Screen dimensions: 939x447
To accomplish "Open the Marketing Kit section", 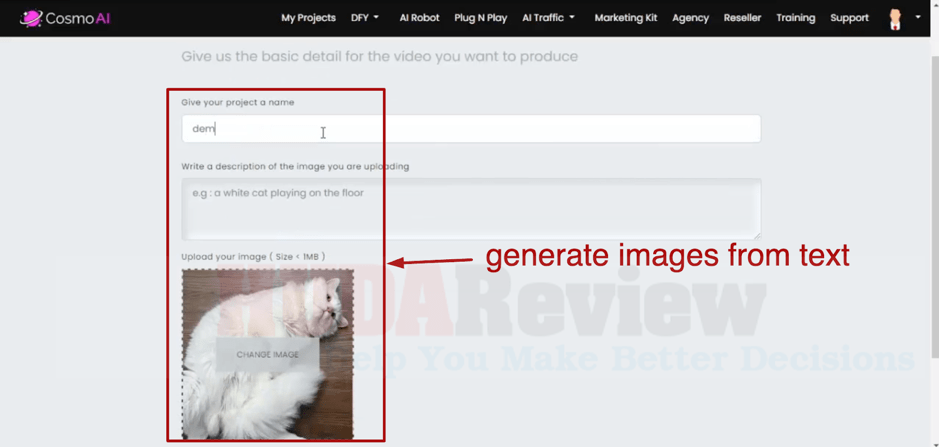I will click(625, 18).
